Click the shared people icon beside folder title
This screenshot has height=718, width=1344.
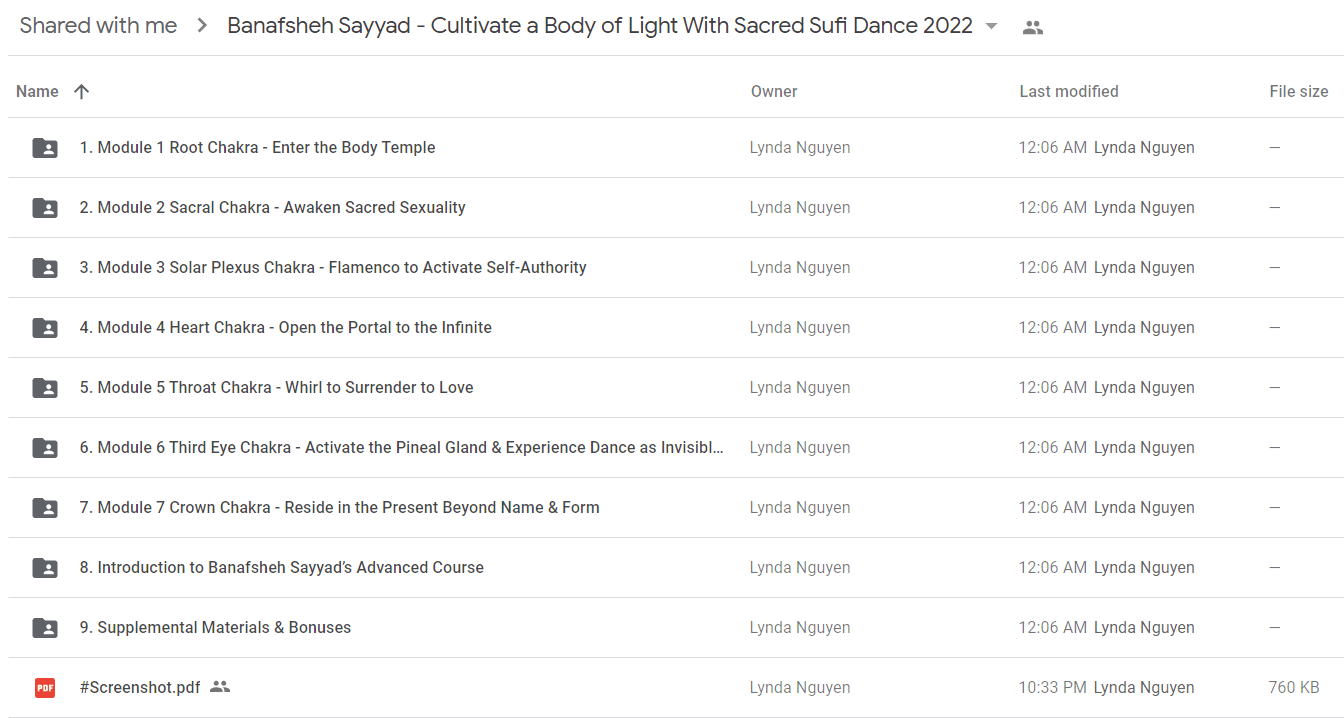(x=1033, y=28)
